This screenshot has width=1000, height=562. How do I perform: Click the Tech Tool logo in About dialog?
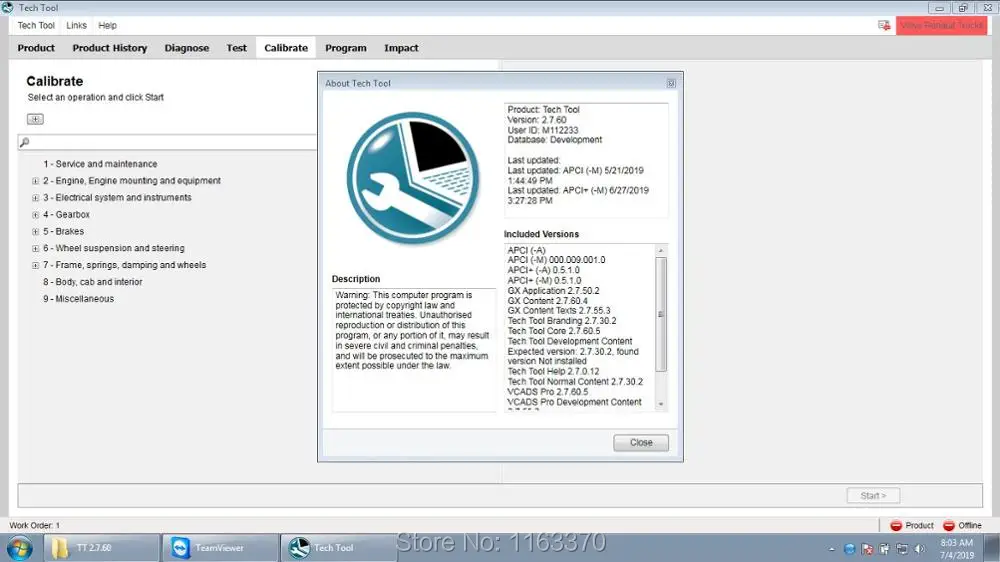pyautogui.click(x=413, y=179)
